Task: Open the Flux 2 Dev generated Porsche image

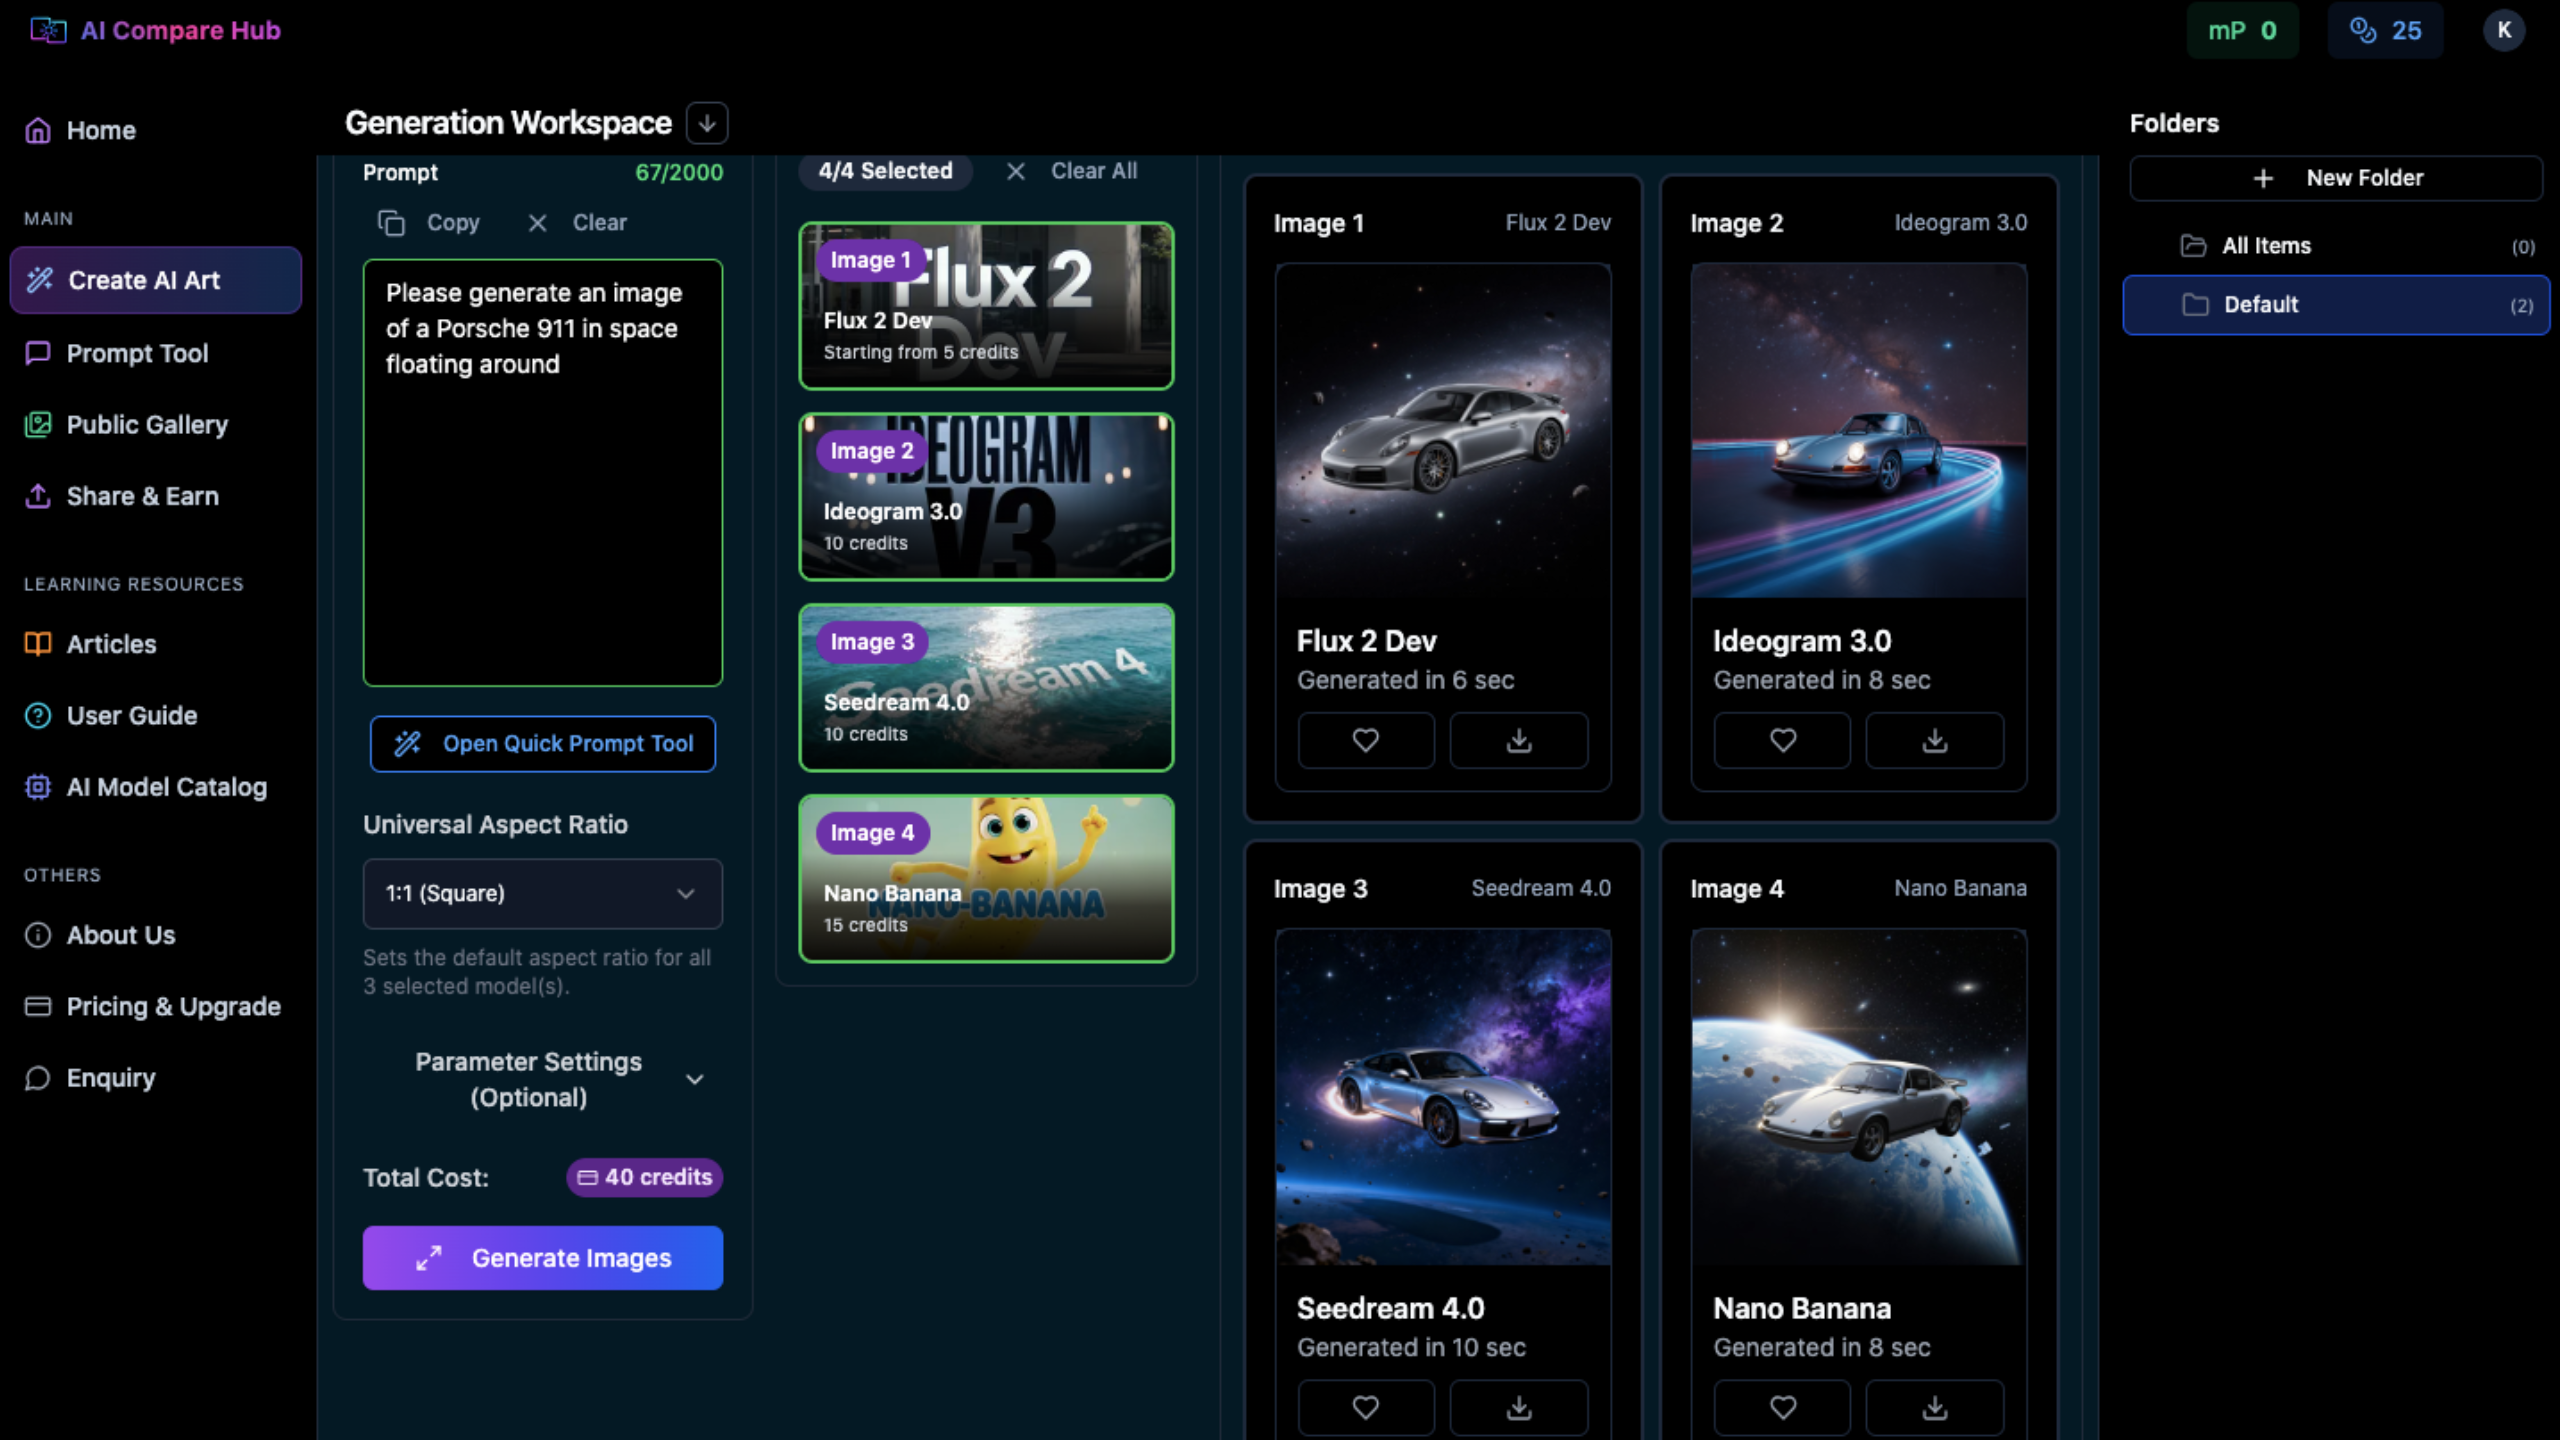Action: [x=1443, y=431]
